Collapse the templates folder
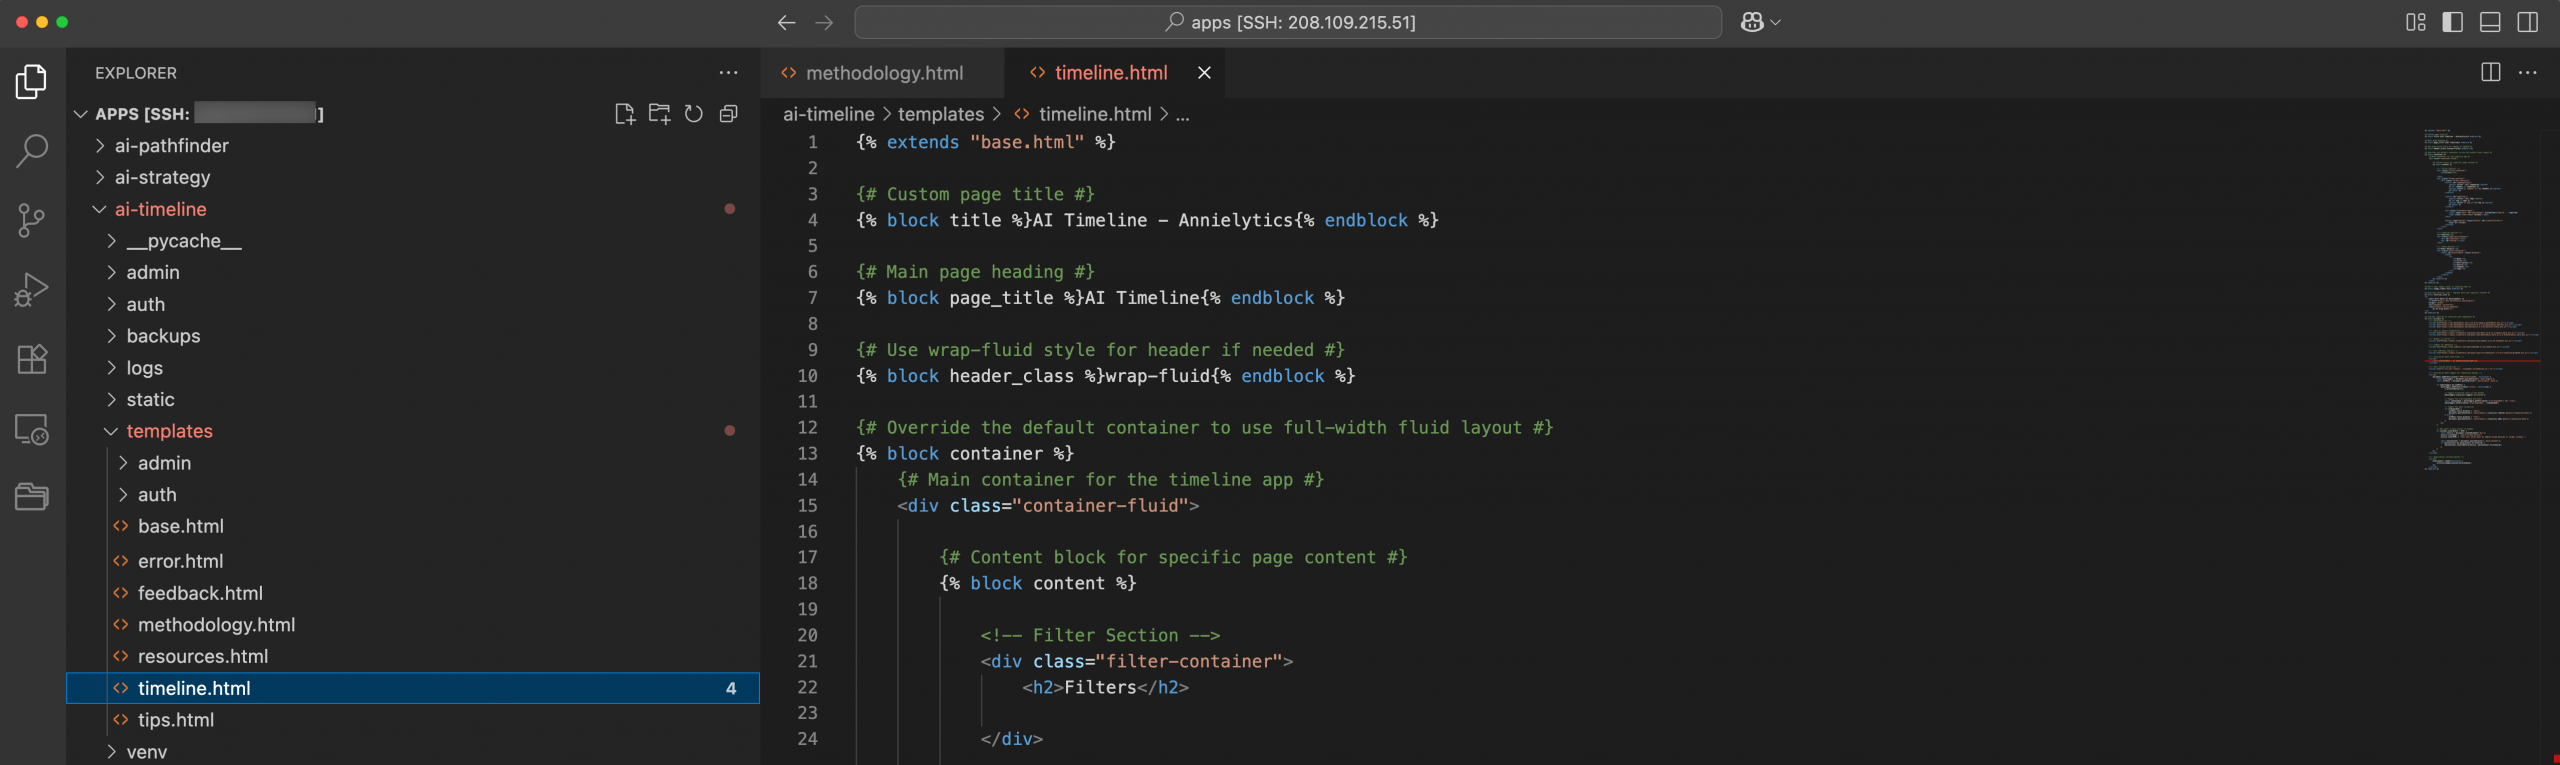 tap(169, 431)
